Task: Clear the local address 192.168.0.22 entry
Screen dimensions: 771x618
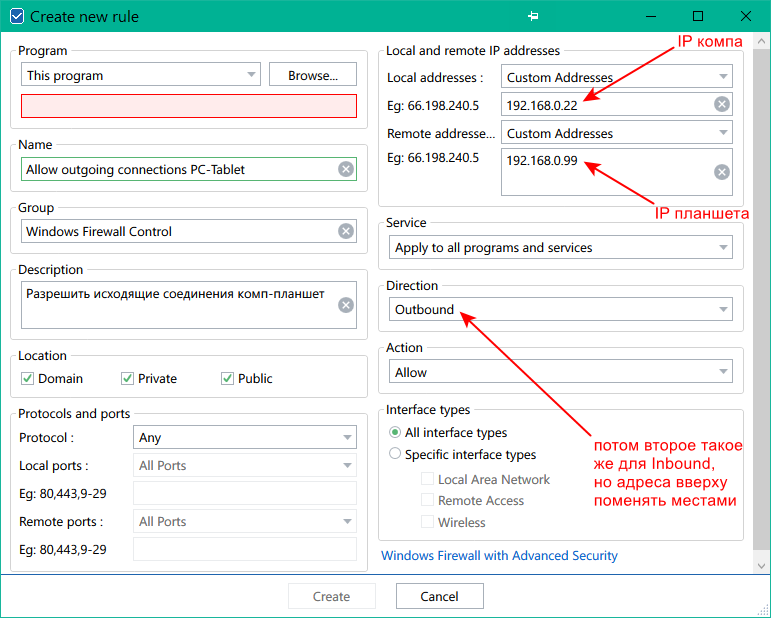Action: 721,104
